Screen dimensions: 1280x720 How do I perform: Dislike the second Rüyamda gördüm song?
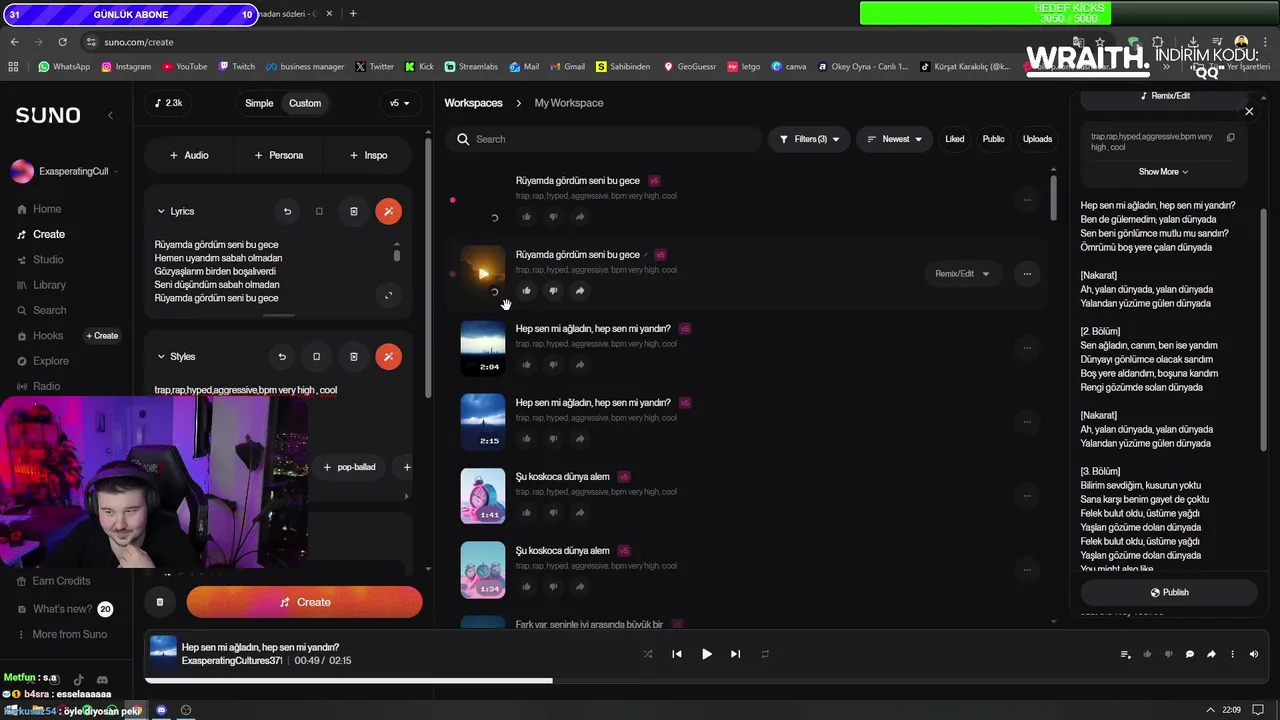(553, 291)
